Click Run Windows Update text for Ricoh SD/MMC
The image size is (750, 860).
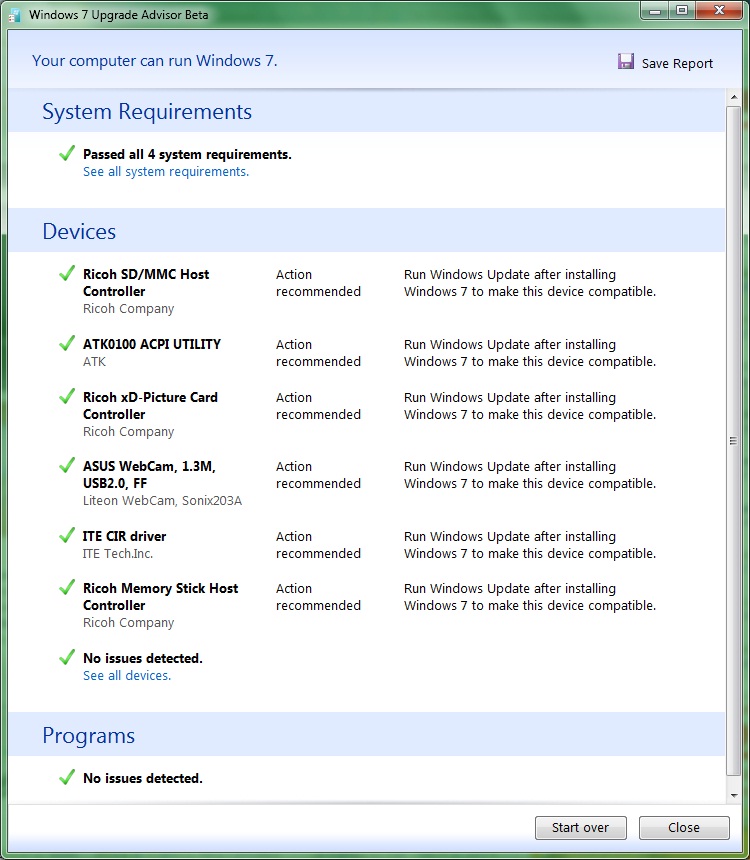click(x=530, y=283)
